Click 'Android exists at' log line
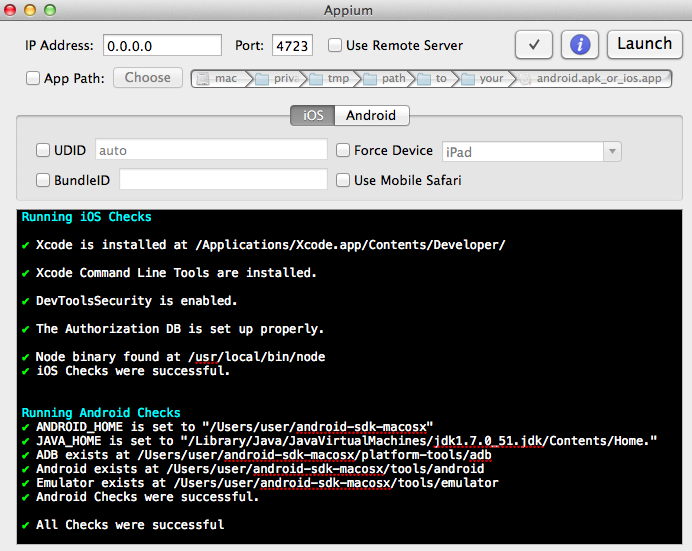Image resolution: width=692 pixels, height=551 pixels. (253, 469)
